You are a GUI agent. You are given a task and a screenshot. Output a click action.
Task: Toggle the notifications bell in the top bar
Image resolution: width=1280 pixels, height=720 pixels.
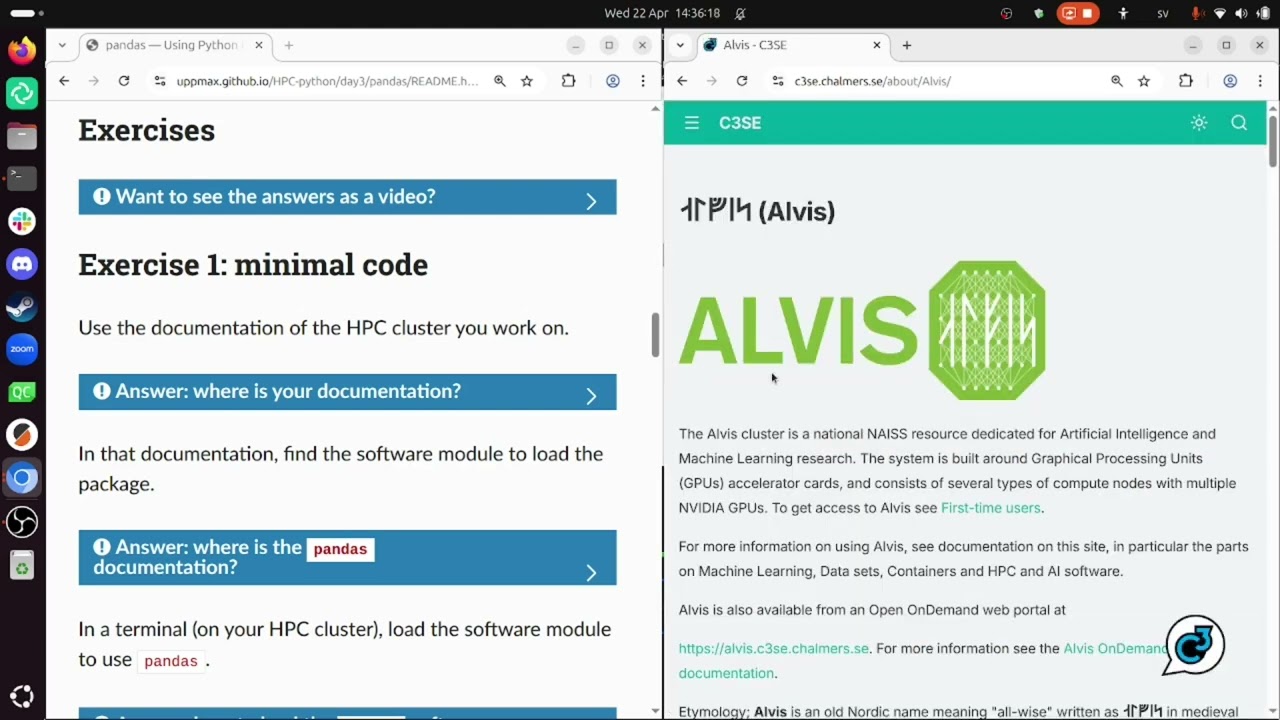coord(740,13)
